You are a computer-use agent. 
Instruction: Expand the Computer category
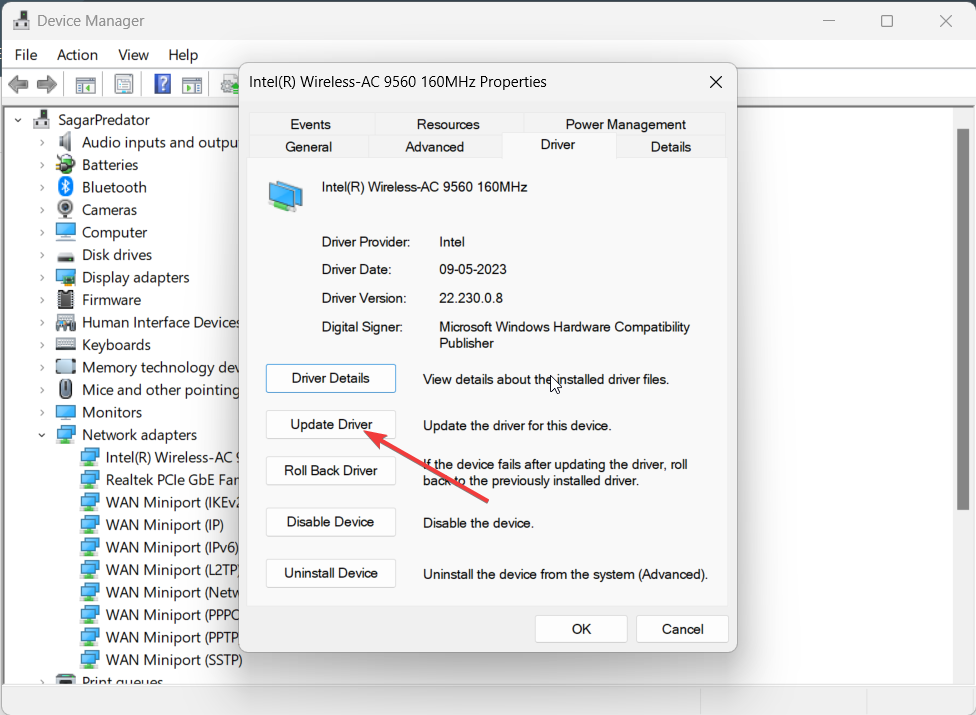pyautogui.click(x=42, y=232)
